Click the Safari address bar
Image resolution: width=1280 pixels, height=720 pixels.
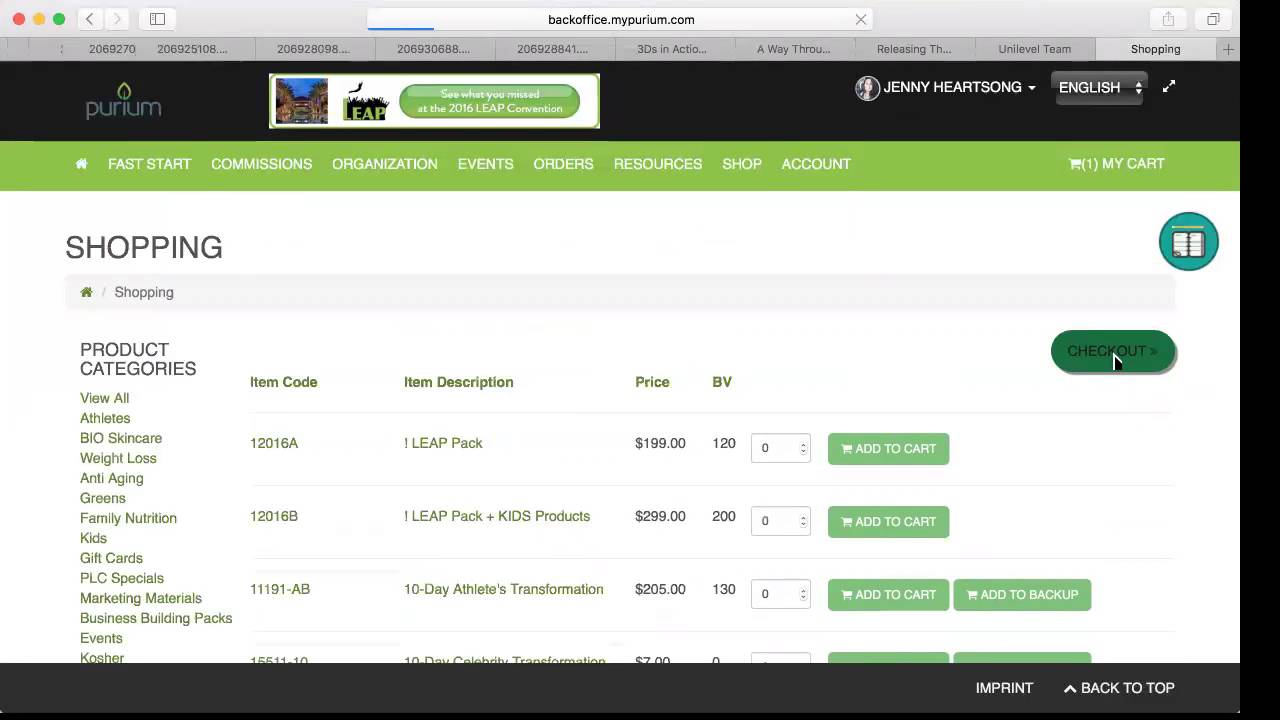tap(620, 19)
